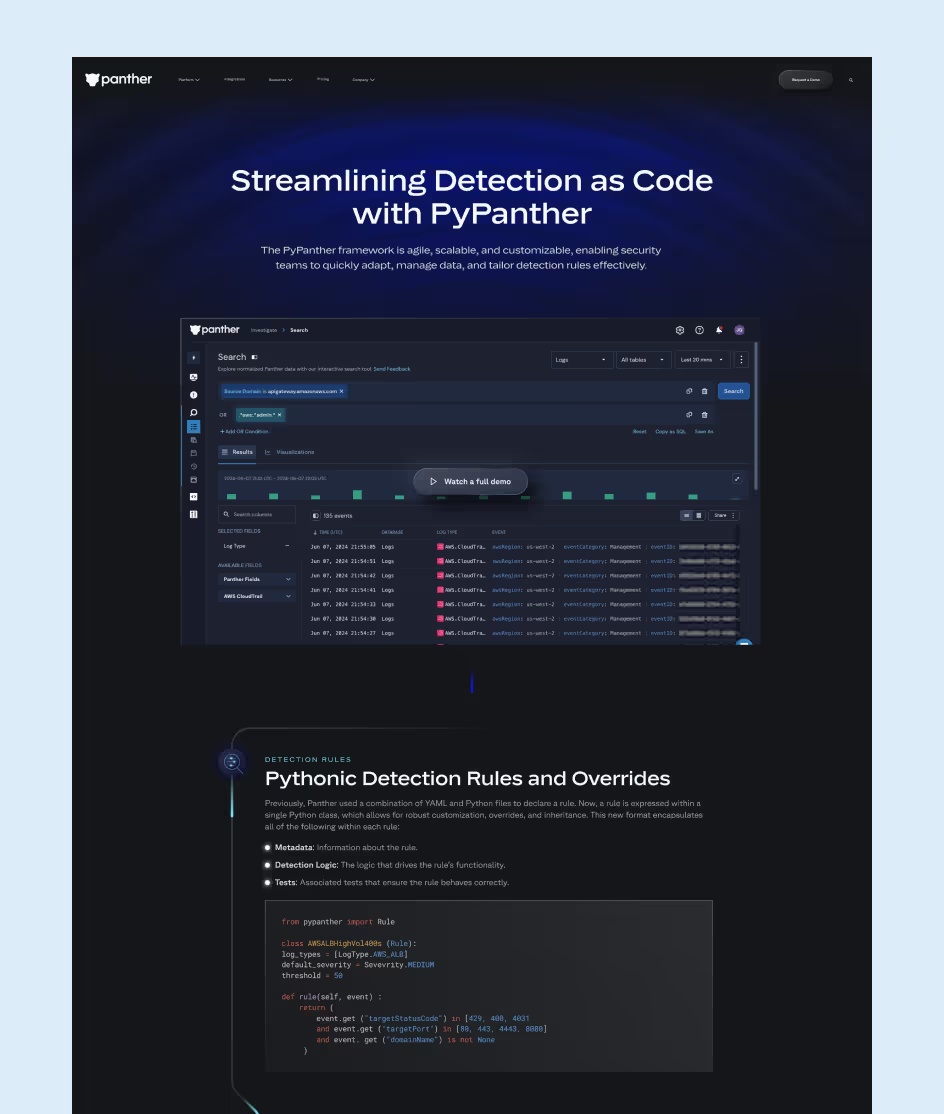The image size is (944, 1114).
Task: Open the Send Feedback link
Action: (x=392, y=369)
